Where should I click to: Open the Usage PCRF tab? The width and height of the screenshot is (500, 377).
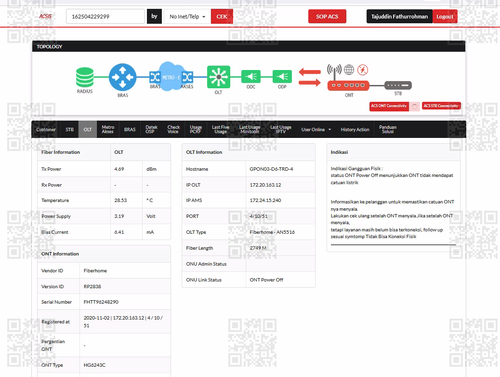(x=195, y=129)
